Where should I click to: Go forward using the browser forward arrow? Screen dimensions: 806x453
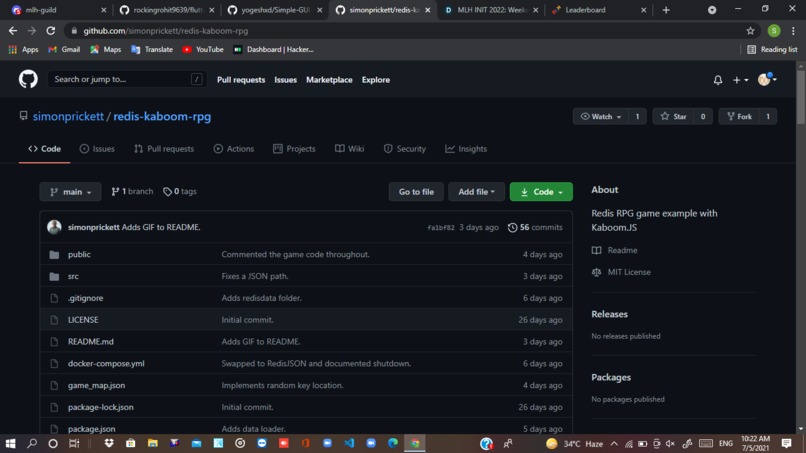pos(32,31)
